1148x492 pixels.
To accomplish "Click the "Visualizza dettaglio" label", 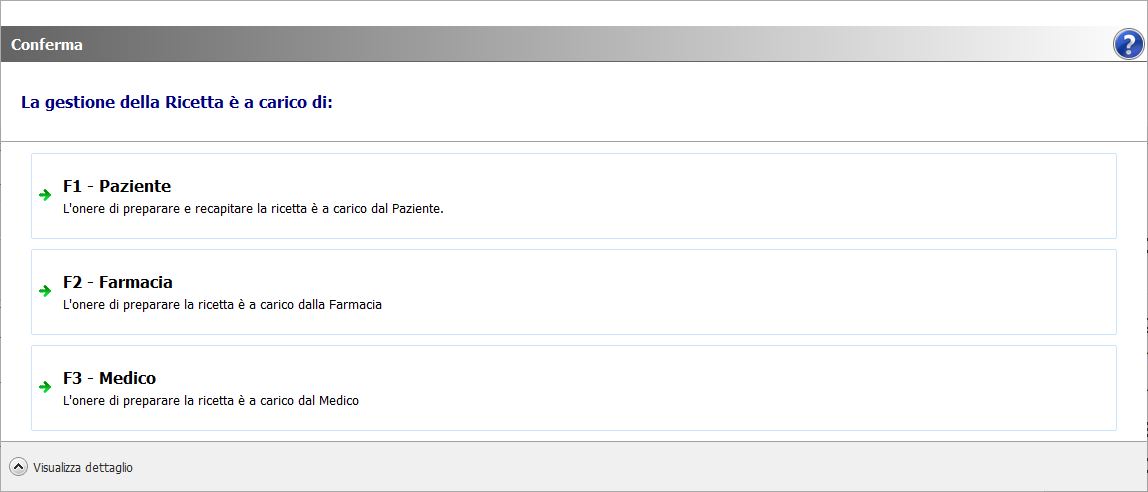I will pyautogui.click(x=83, y=467).
